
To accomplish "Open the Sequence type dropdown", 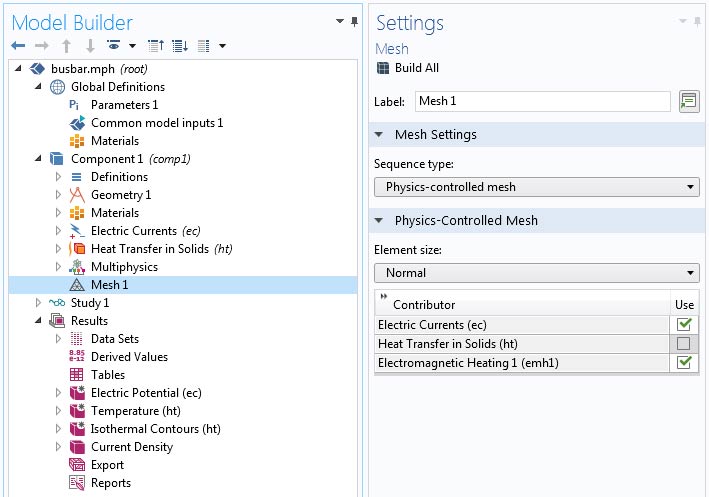I will pyautogui.click(x=536, y=186).
